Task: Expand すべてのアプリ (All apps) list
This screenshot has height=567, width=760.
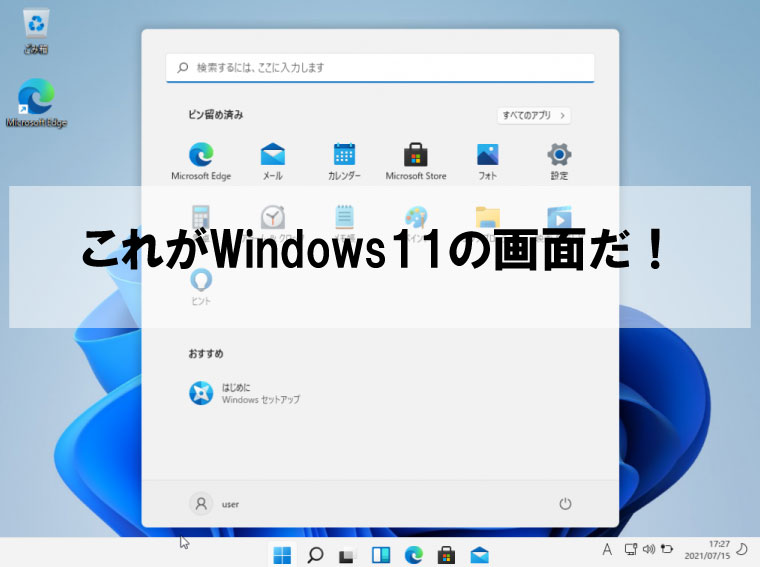Action: click(534, 115)
